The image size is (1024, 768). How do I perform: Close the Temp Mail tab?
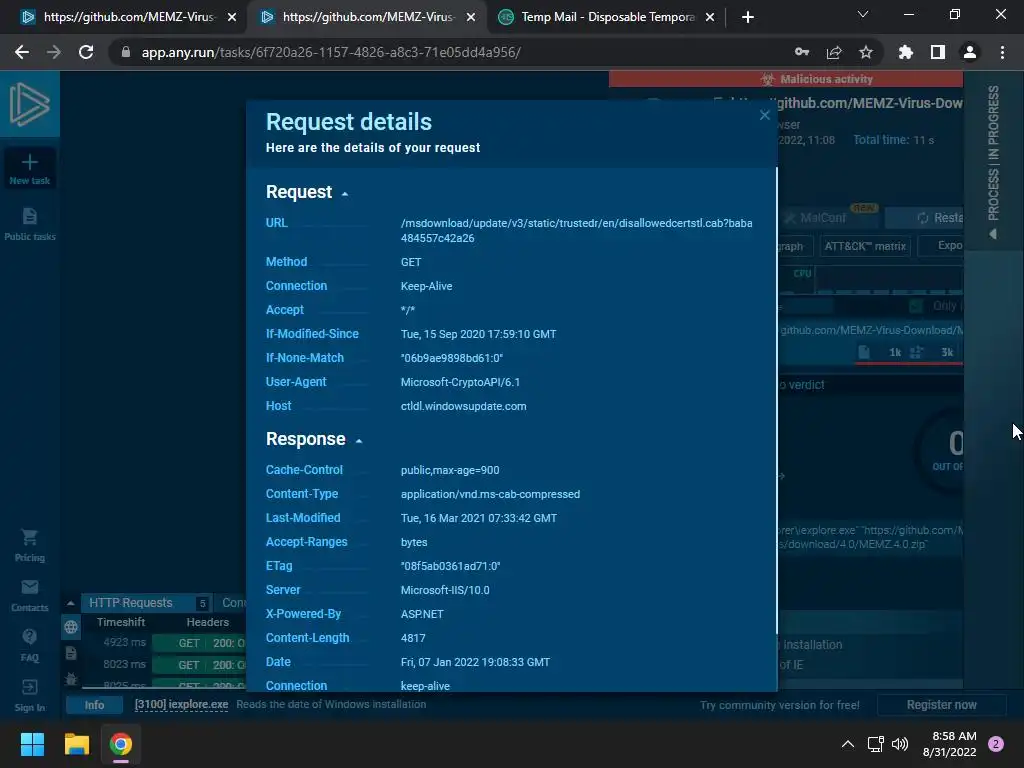coord(710,17)
